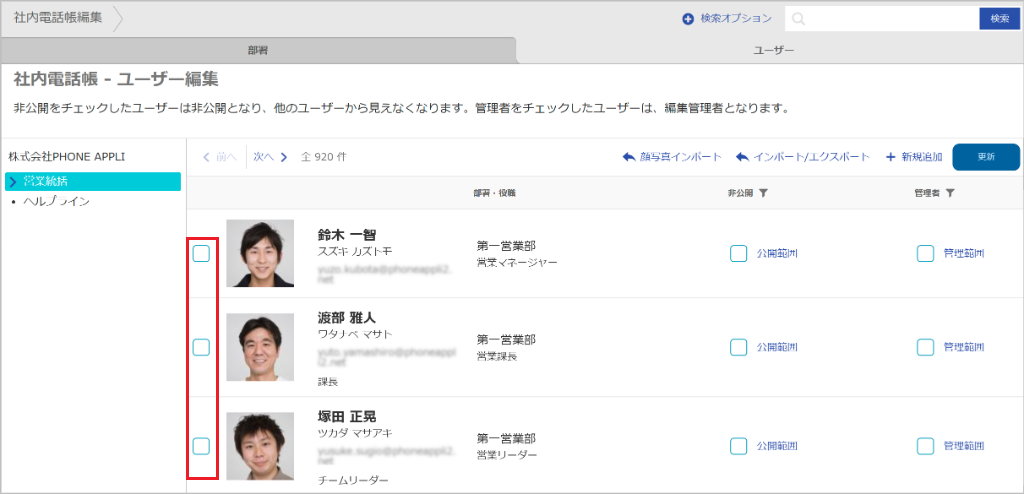
Task: Open the 非公開 column filter icon
Action: (x=763, y=193)
